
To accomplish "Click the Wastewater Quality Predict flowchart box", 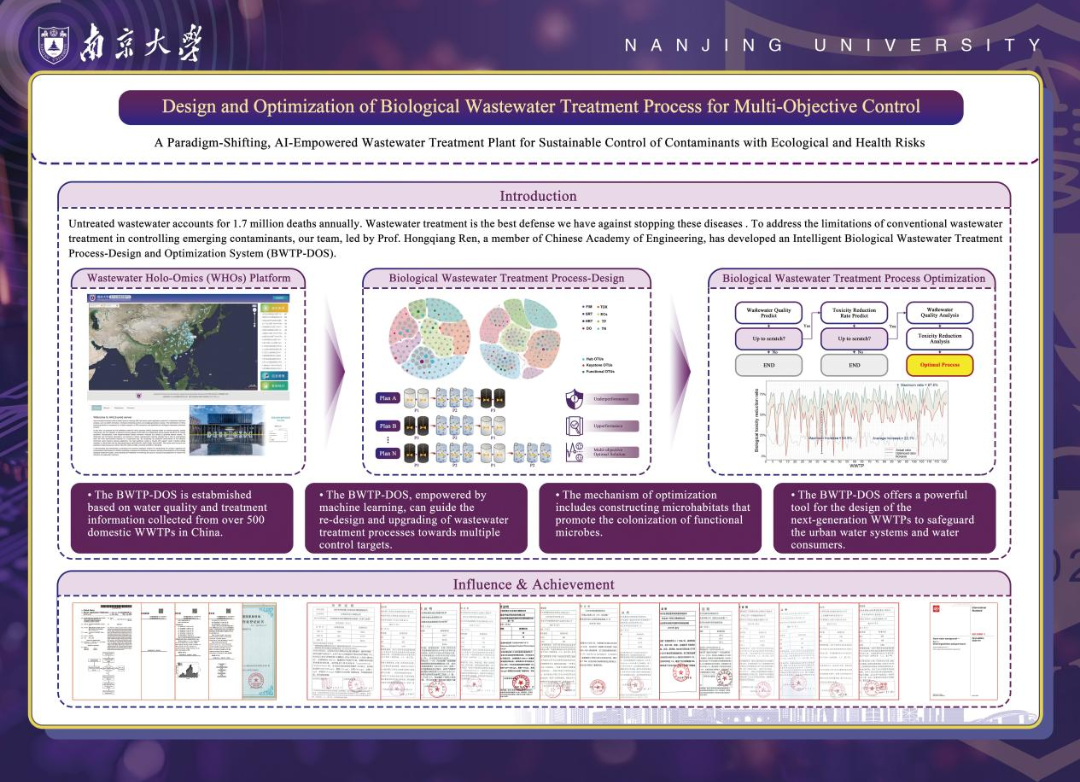I will click(x=769, y=313).
